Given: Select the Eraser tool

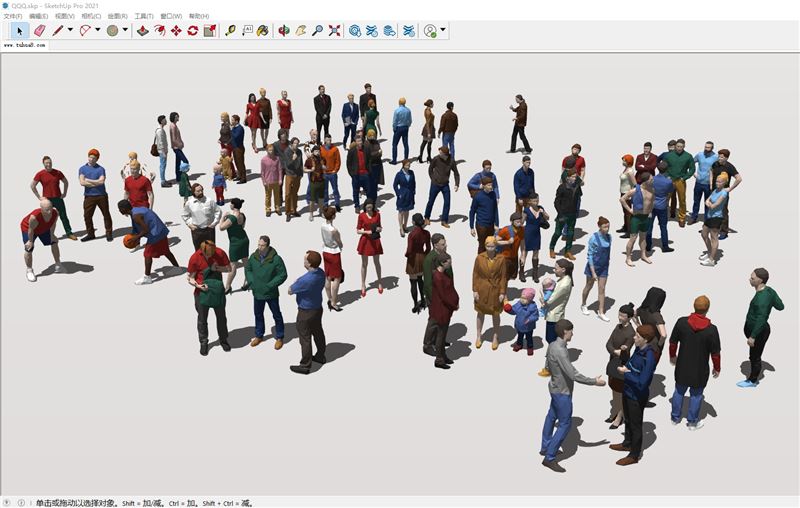Looking at the screenshot, I should [39, 31].
